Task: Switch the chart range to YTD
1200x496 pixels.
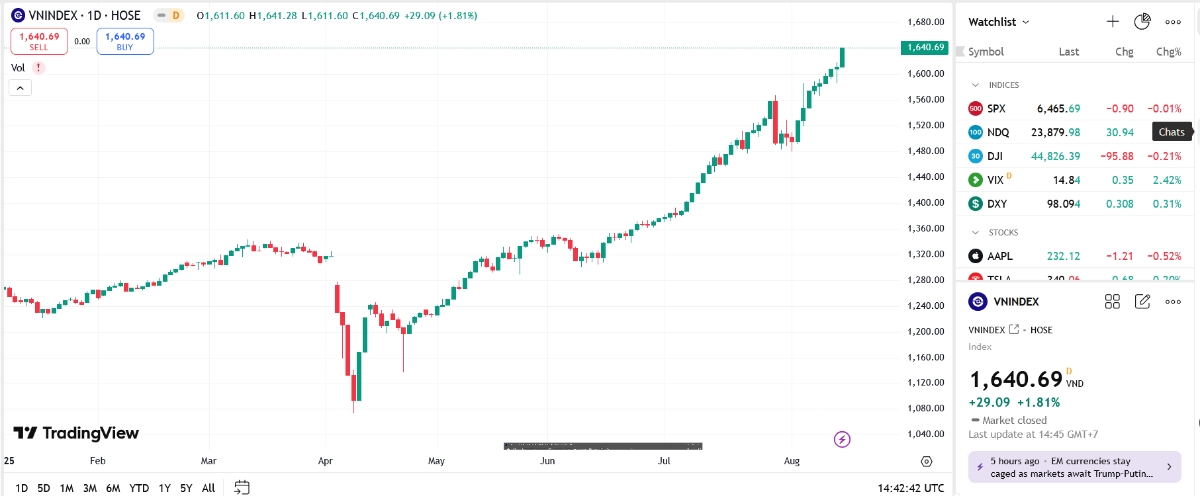Action: pos(139,488)
